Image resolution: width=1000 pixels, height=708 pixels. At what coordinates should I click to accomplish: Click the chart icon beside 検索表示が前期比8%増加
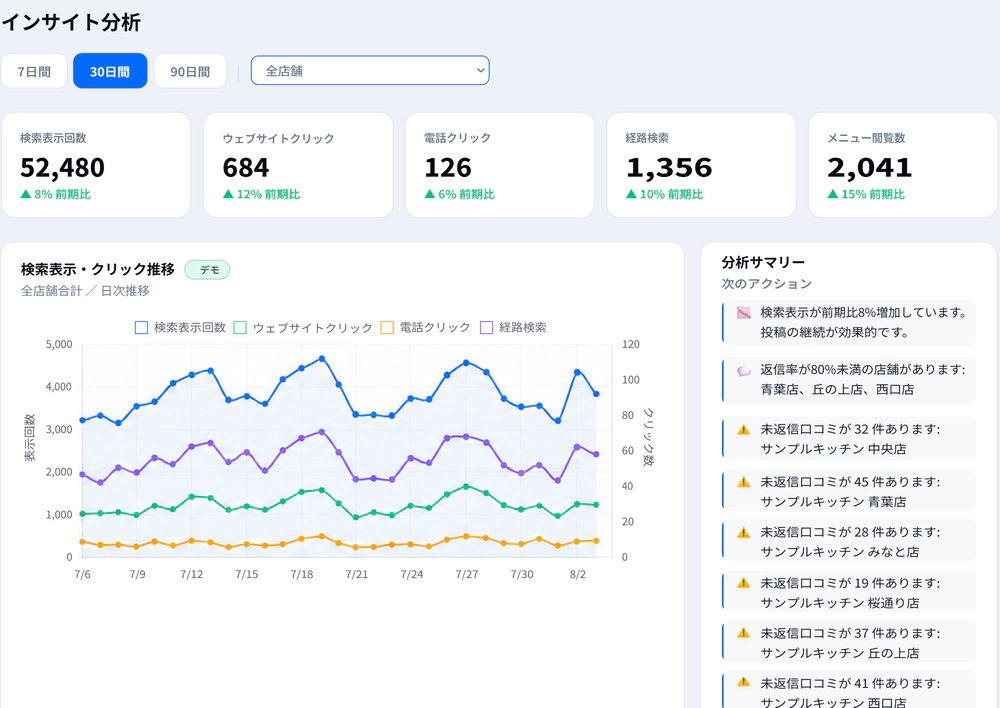point(744,313)
